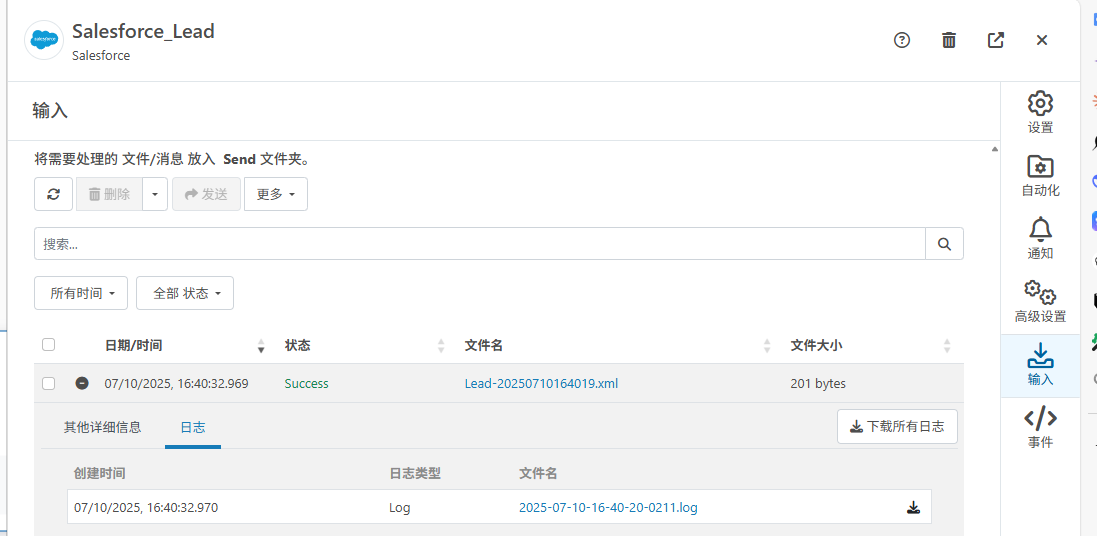This screenshot has width=1097, height=536.
Task: Open the 通知 notification bell panel
Action: pyautogui.click(x=1040, y=238)
